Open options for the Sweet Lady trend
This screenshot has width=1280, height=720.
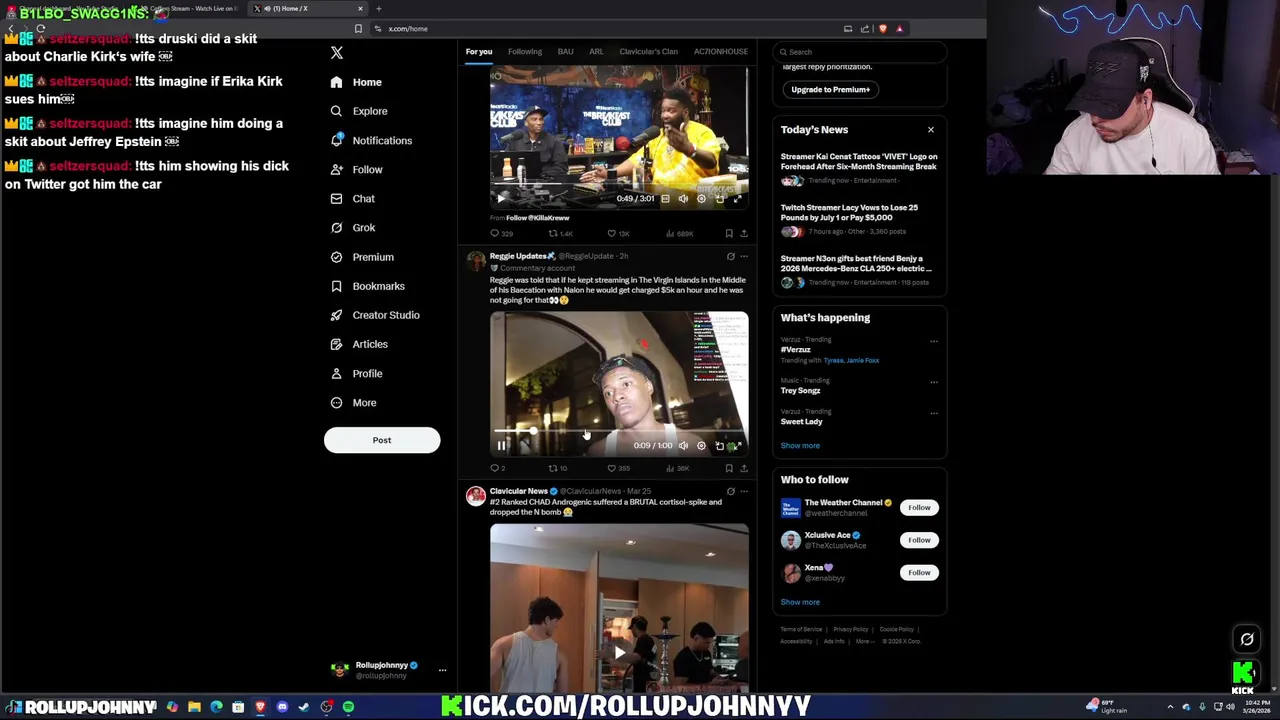pyautogui.click(x=934, y=413)
